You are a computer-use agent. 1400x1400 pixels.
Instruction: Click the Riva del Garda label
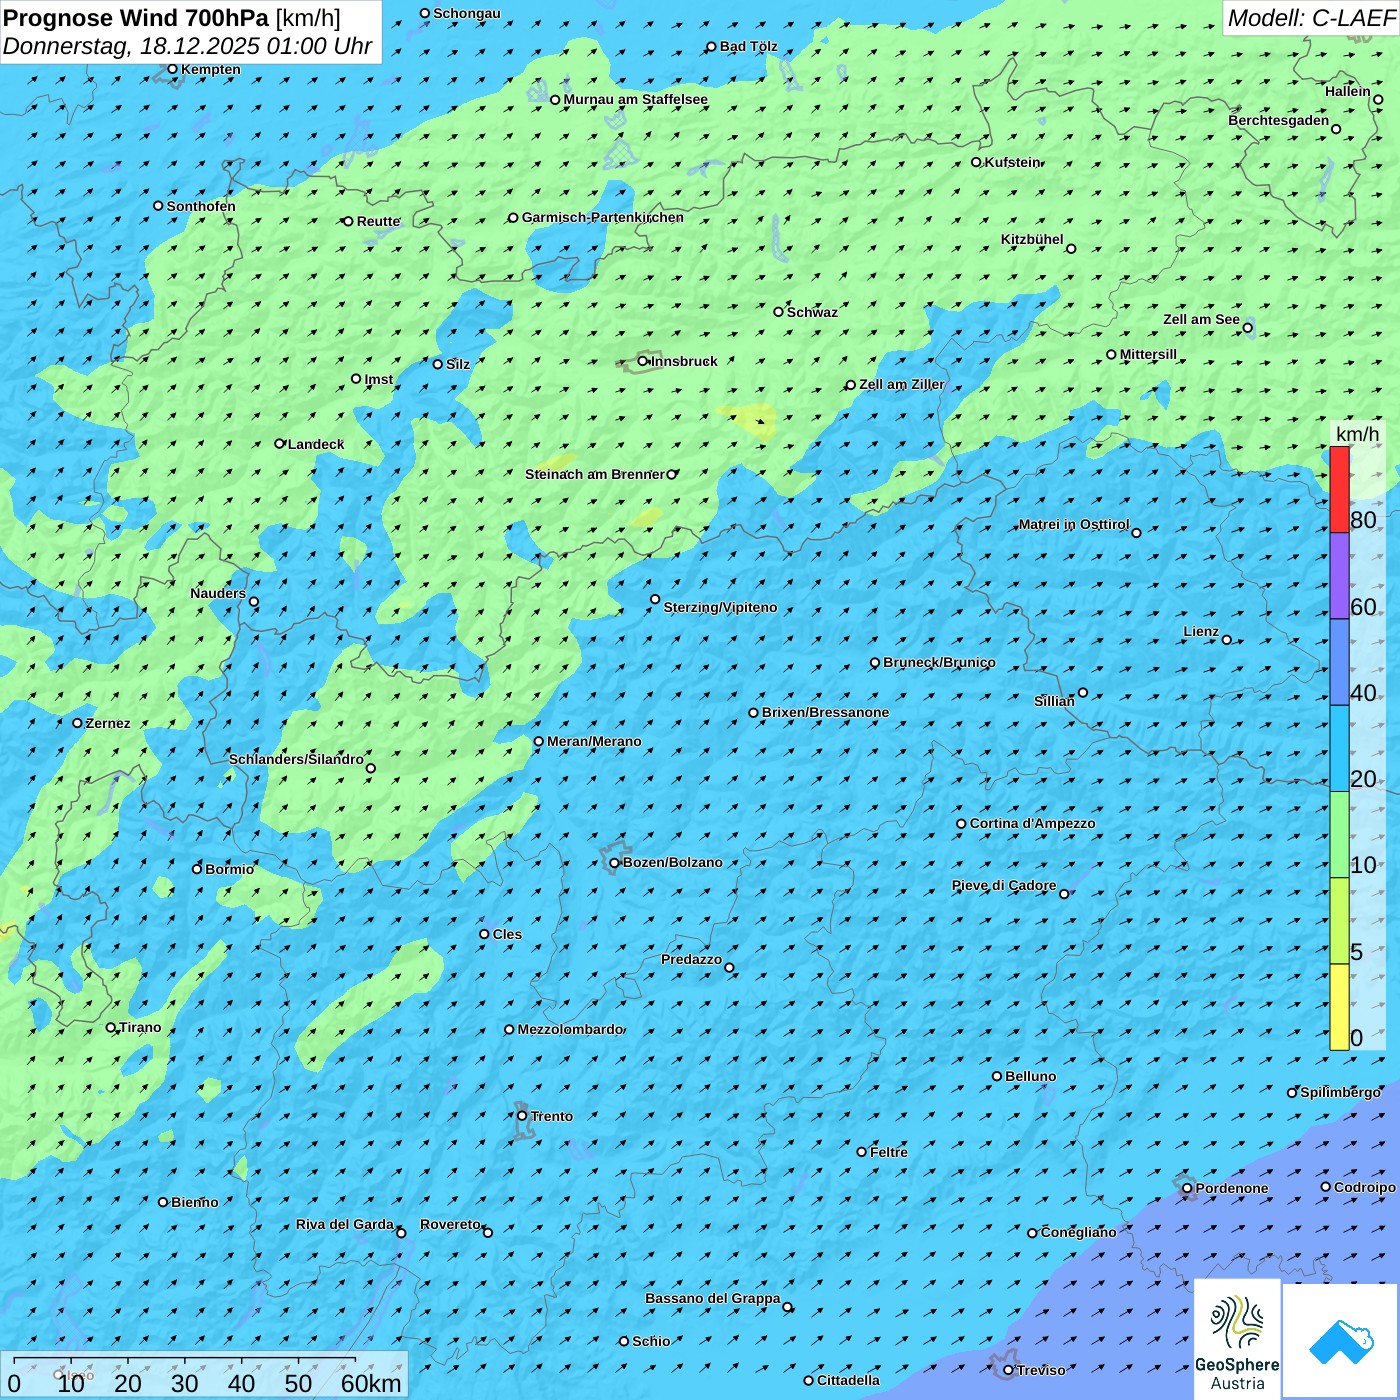click(x=345, y=1224)
